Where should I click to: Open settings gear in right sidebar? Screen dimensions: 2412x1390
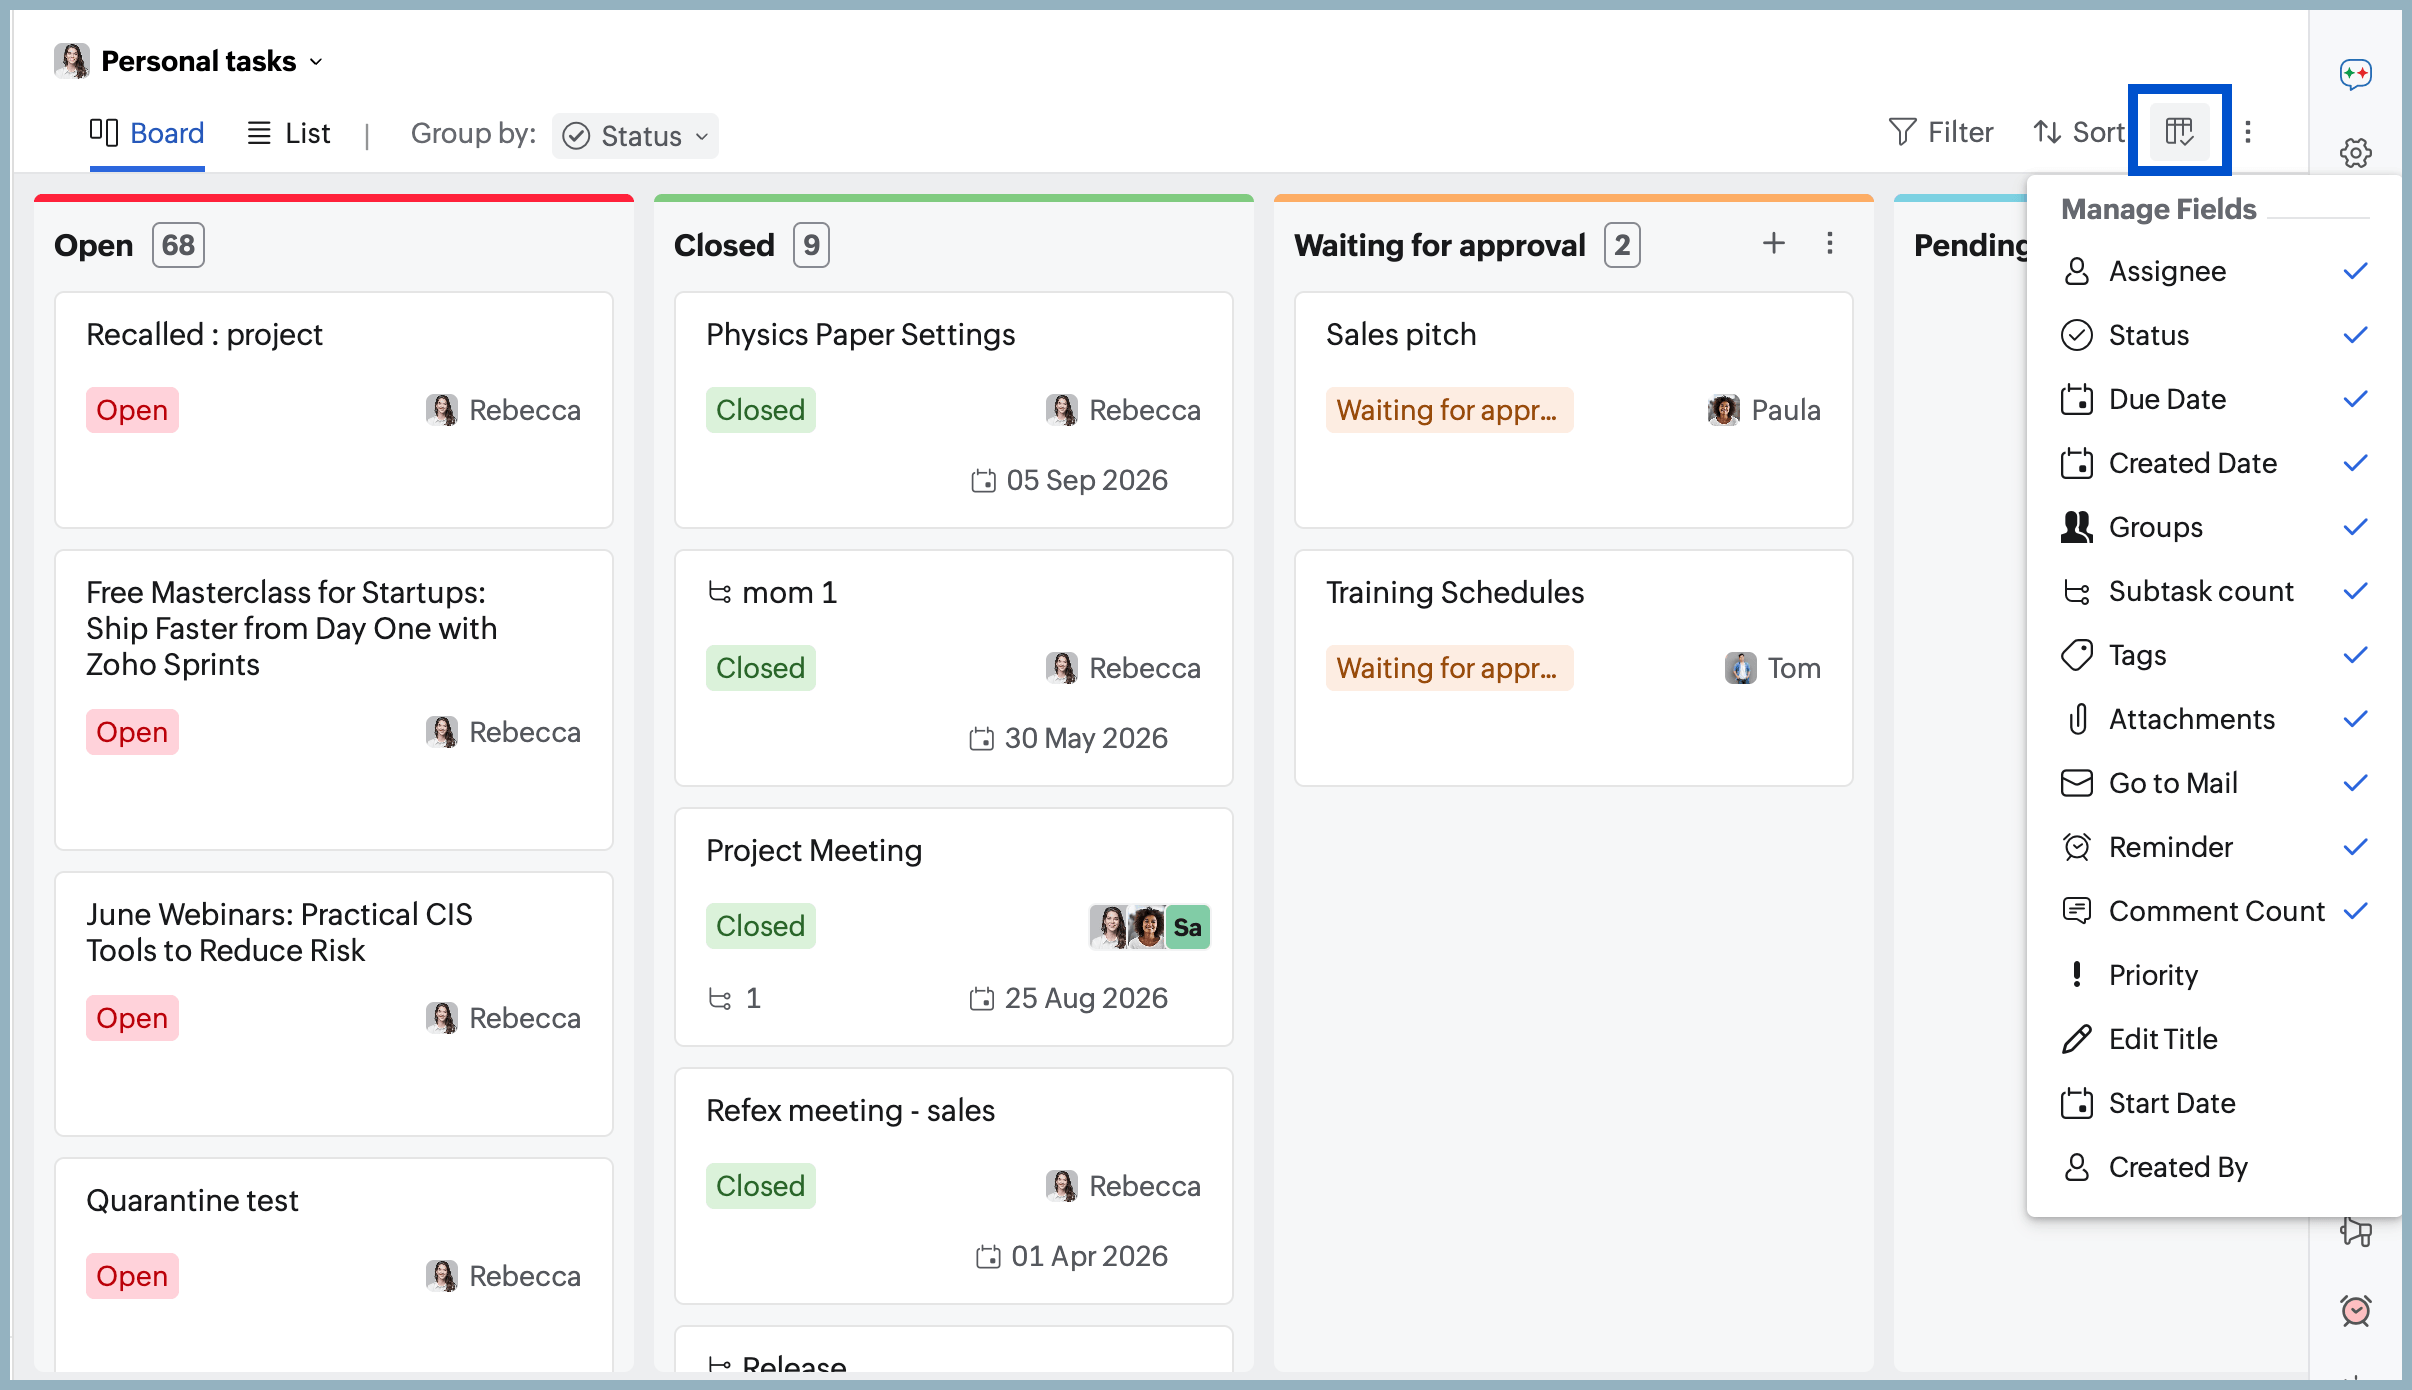point(2355,153)
